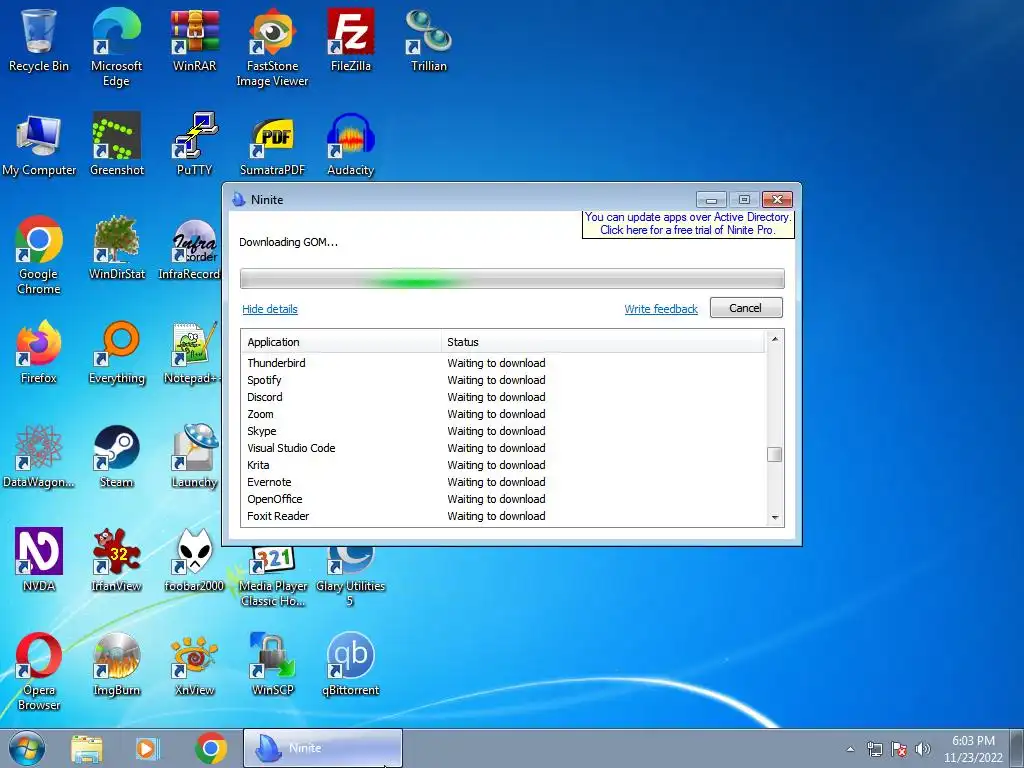Screen dimensions: 1024x768
Task: Open the taskbar clock and date
Action: 972,749
